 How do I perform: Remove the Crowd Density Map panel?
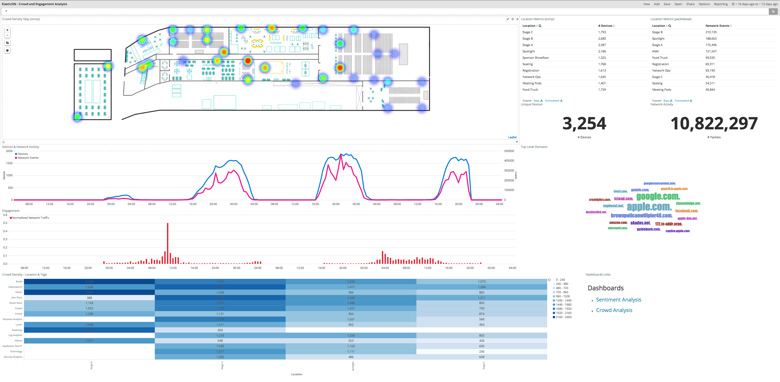click(516, 19)
